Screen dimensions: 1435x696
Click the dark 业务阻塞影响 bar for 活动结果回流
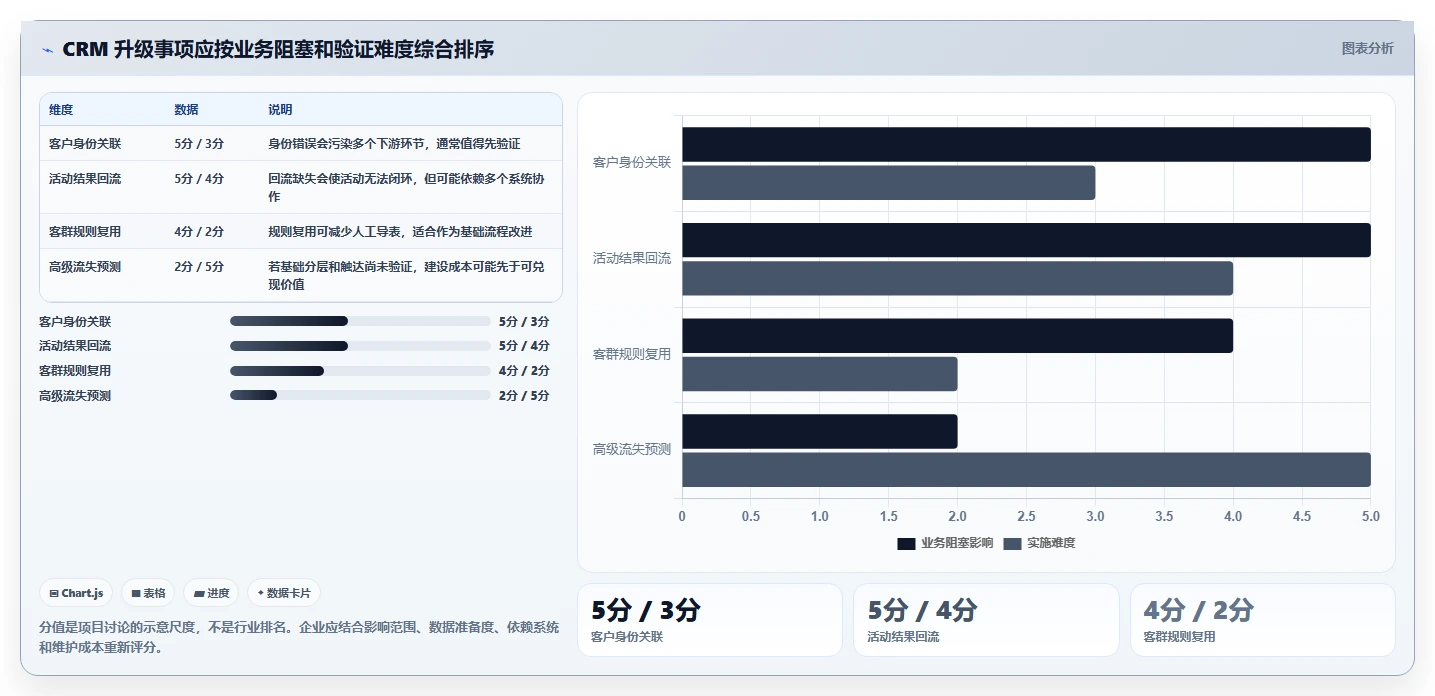click(1026, 240)
